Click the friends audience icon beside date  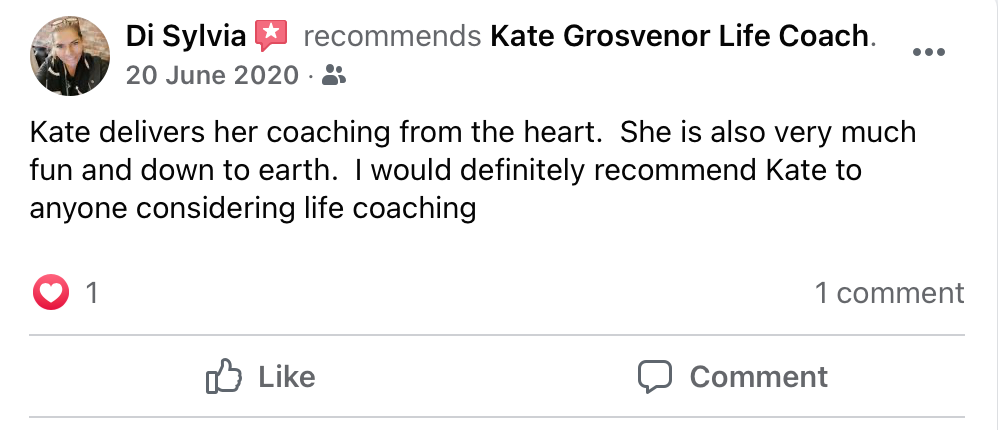335,75
